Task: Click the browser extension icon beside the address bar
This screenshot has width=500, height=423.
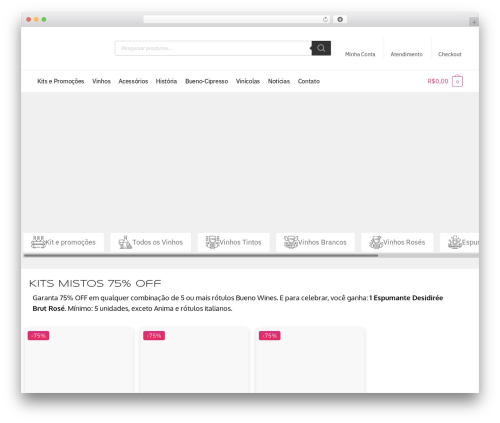Action: tap(340, 20)
